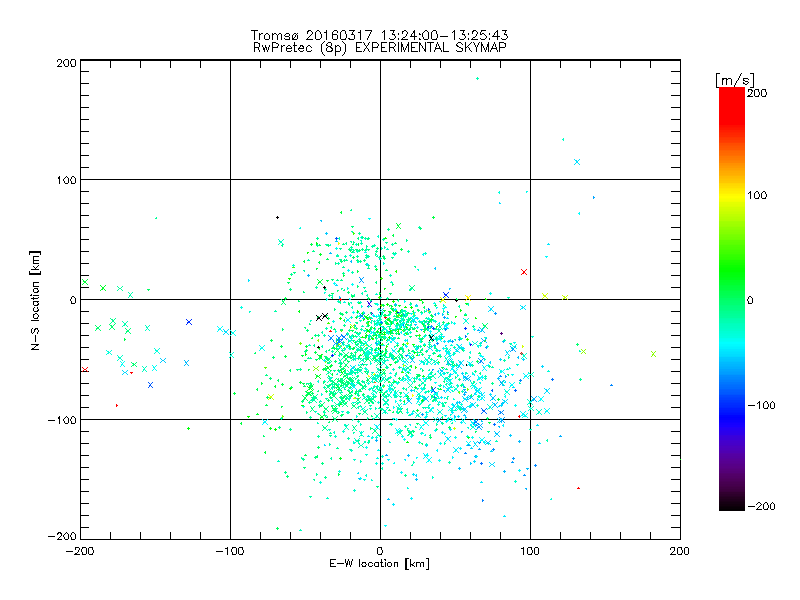
Task: Click the subtitle 'RwPretec (8p) EXPERIMENTAL SKYMAP'
Action: point(380,48)
